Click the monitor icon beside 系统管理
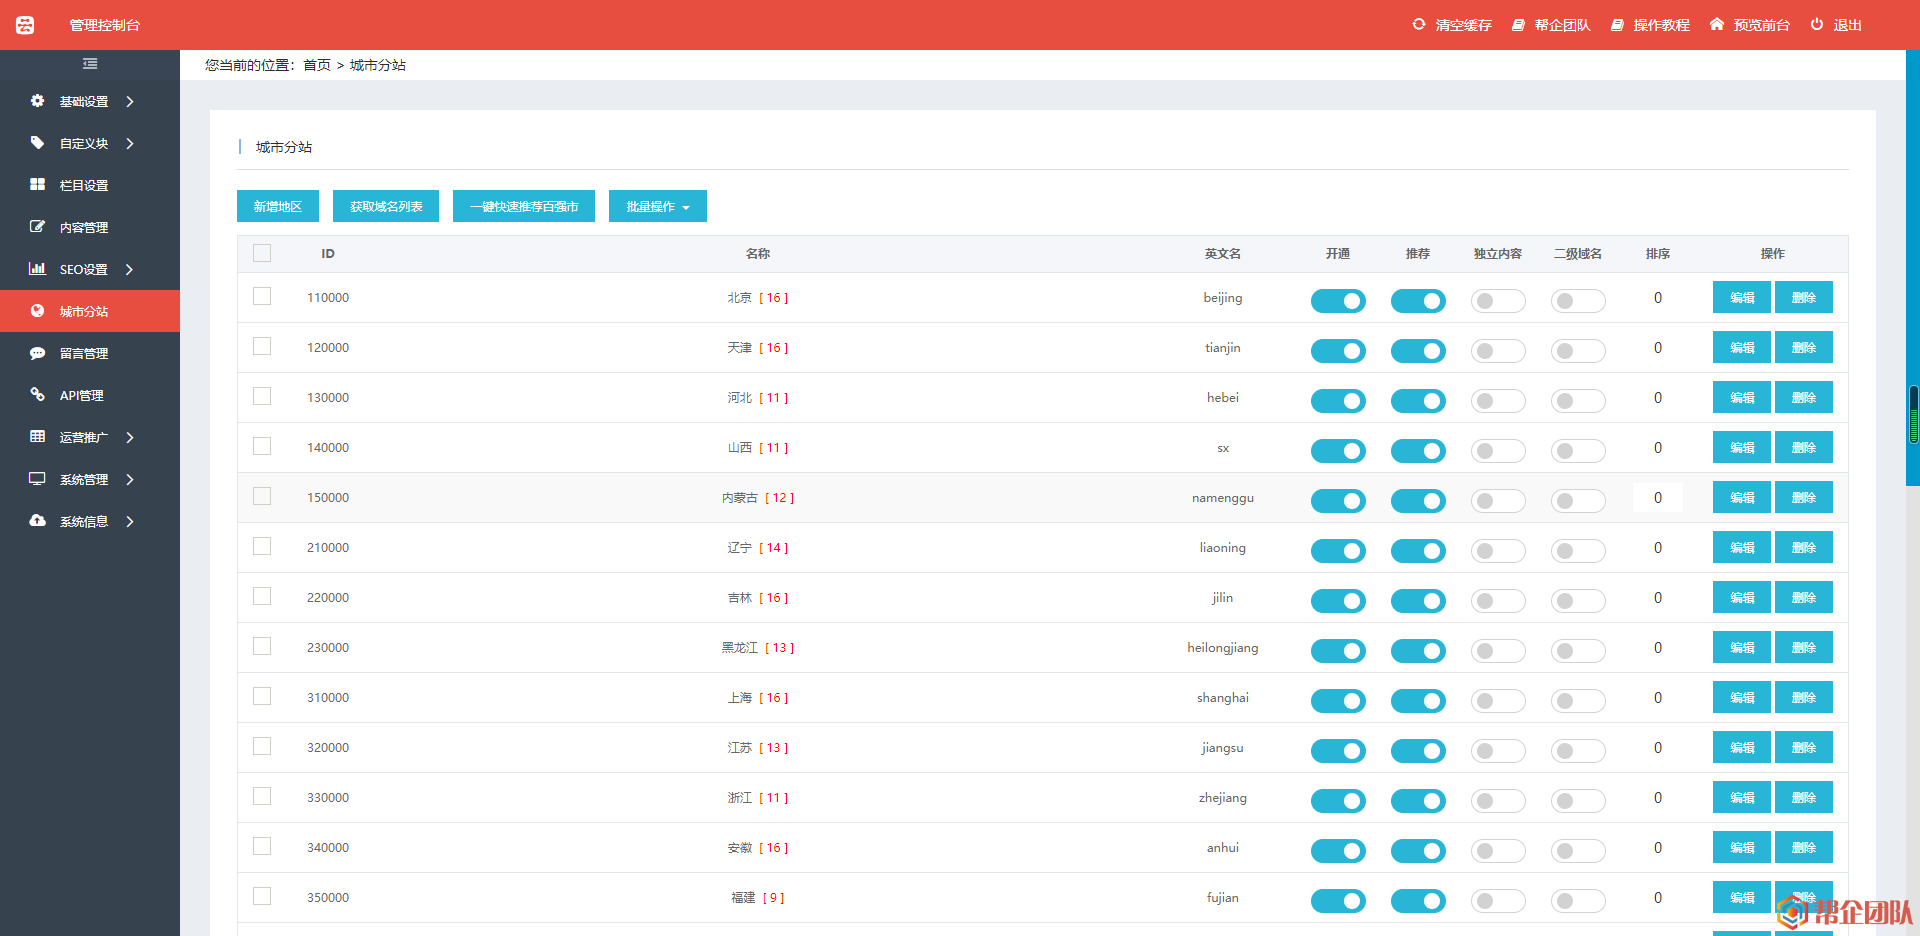This screenshot has width=1920, height=936. pos(37,479)
